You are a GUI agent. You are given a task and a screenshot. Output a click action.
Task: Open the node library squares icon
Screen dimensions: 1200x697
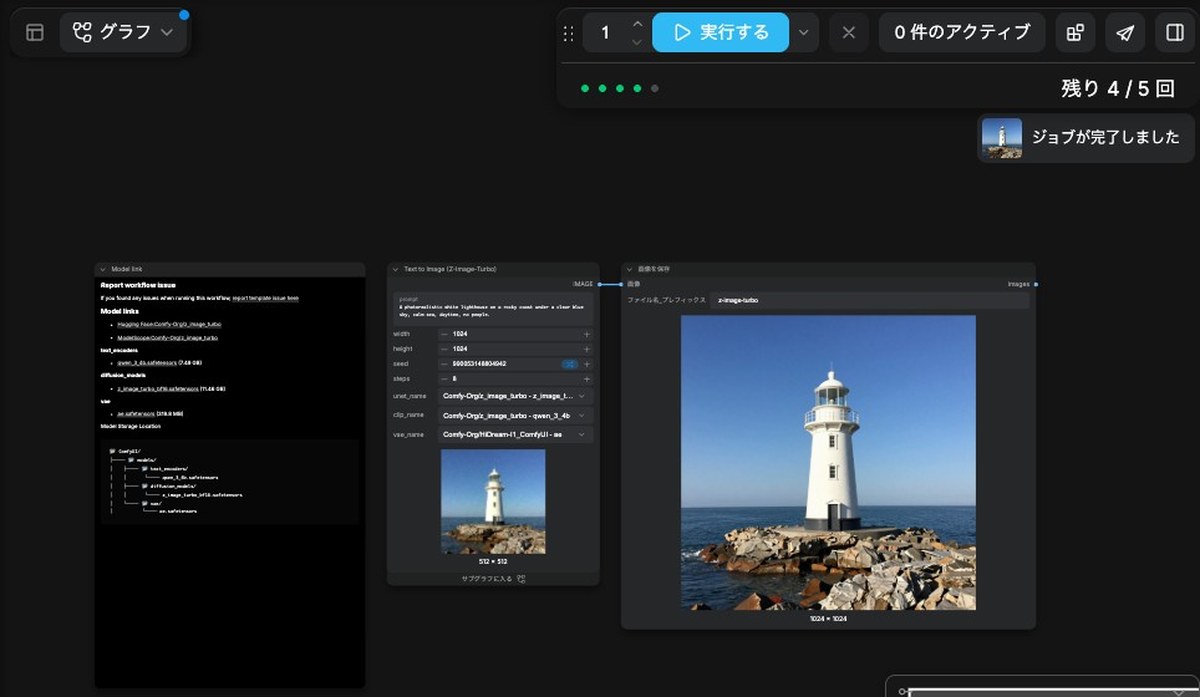[1075, 33]
